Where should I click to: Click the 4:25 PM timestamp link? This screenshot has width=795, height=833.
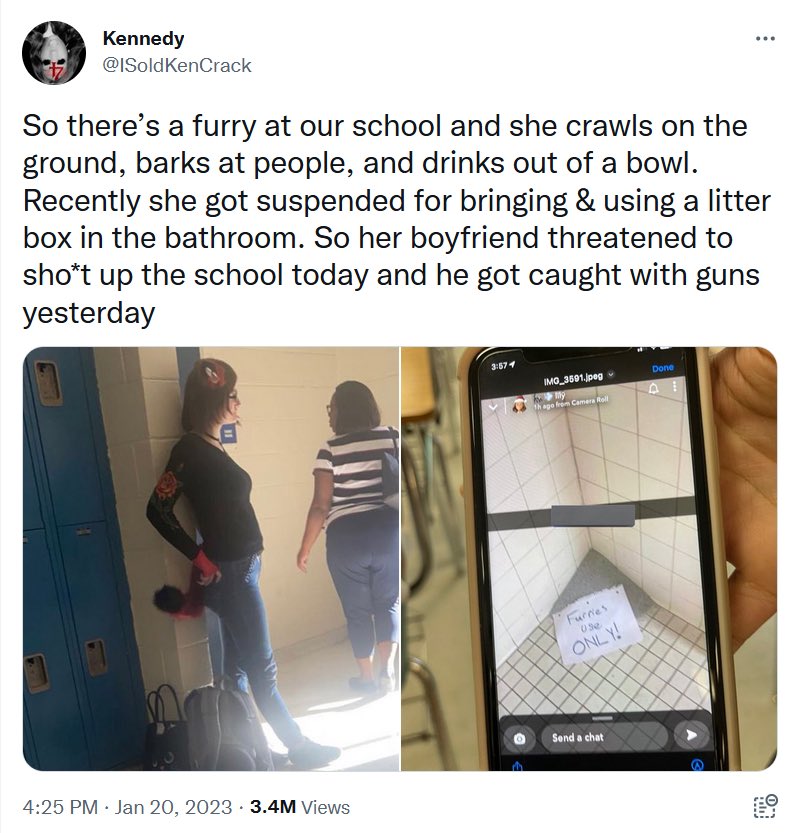pos(60,807)
